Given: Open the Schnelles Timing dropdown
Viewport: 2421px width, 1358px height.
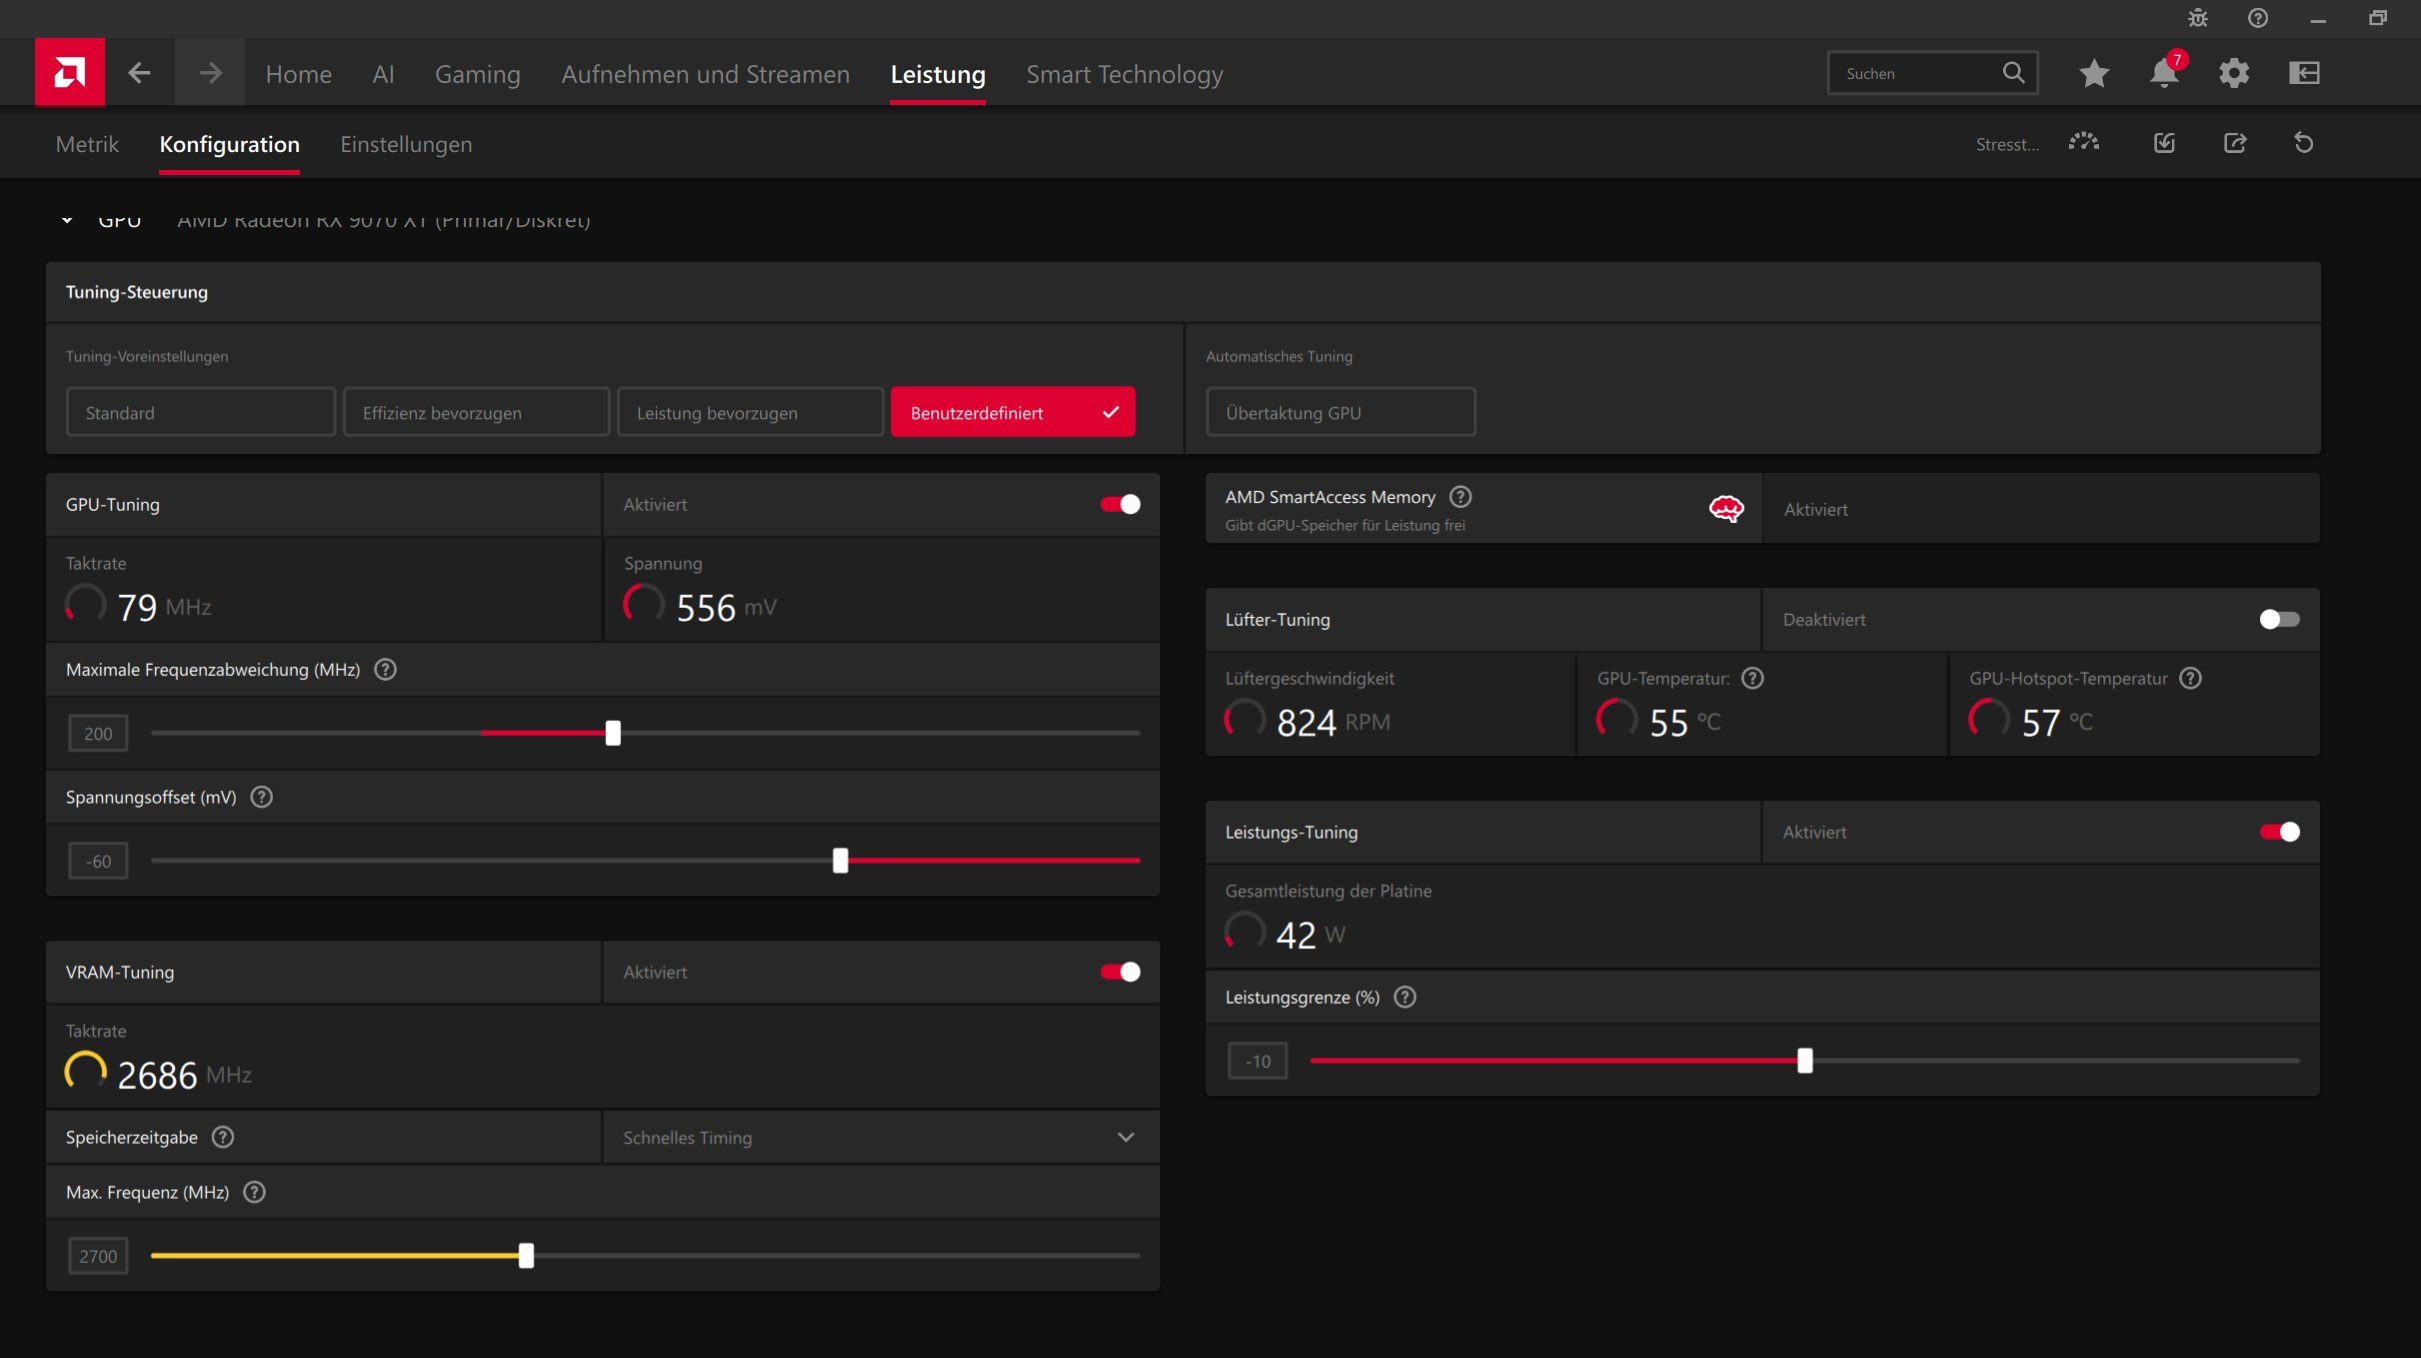Looking at the screenshot, I should pos(880,1137).
